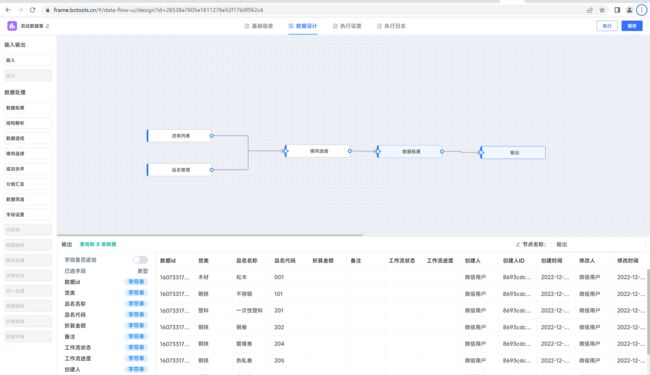Select the 输入 component in the sidebar
This screenshot has width=650, height=375.
coord(28,60)
